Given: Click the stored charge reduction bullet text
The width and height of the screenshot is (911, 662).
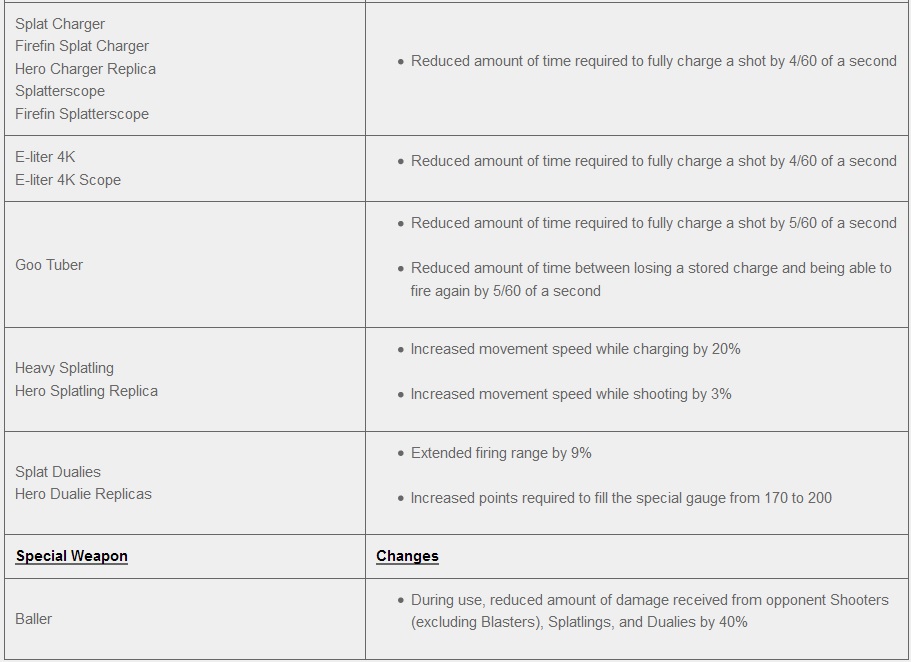Looking at the screenshot, I should coord(650,279).
